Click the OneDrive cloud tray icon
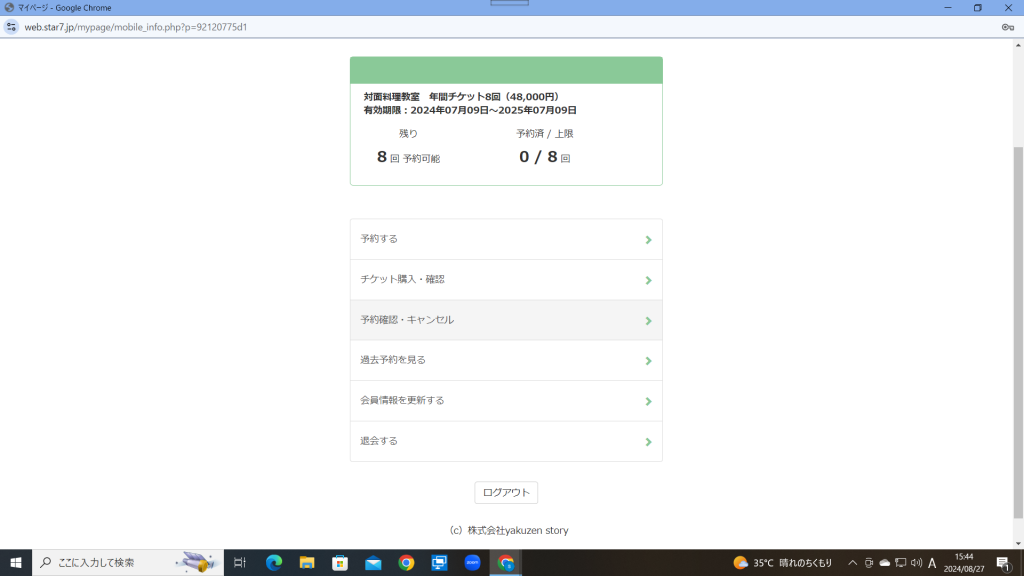Viewport: 1024px width, 576px height. [885, 562]
